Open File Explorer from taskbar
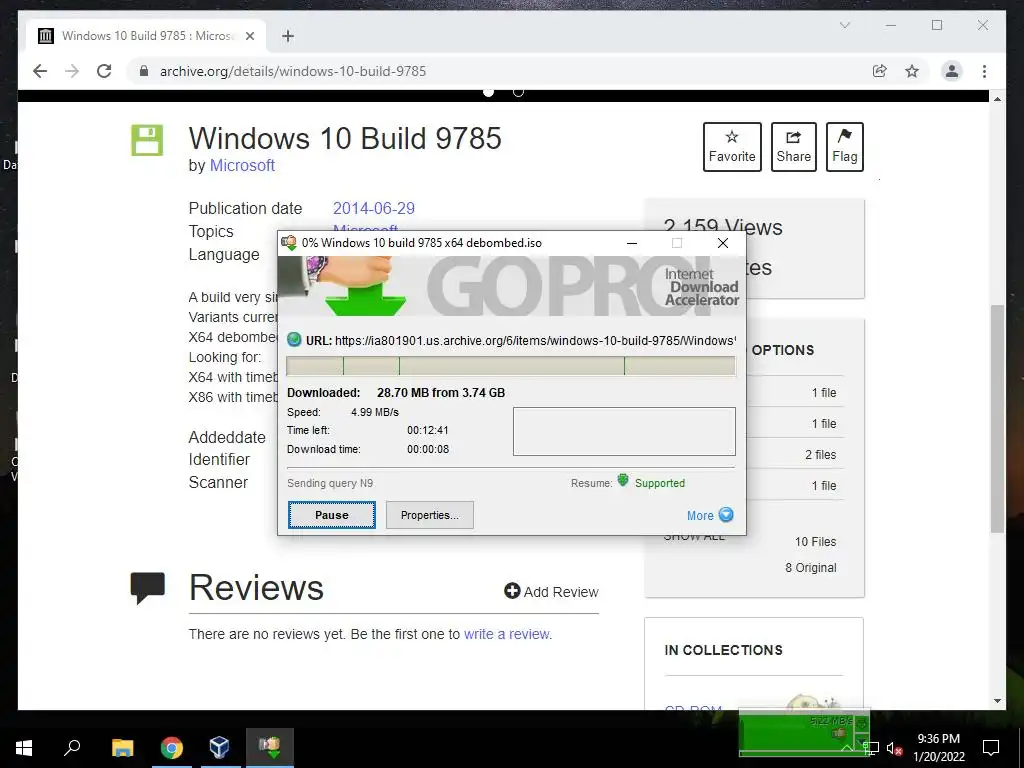The image size is (1024, 768). coord(122,748)
